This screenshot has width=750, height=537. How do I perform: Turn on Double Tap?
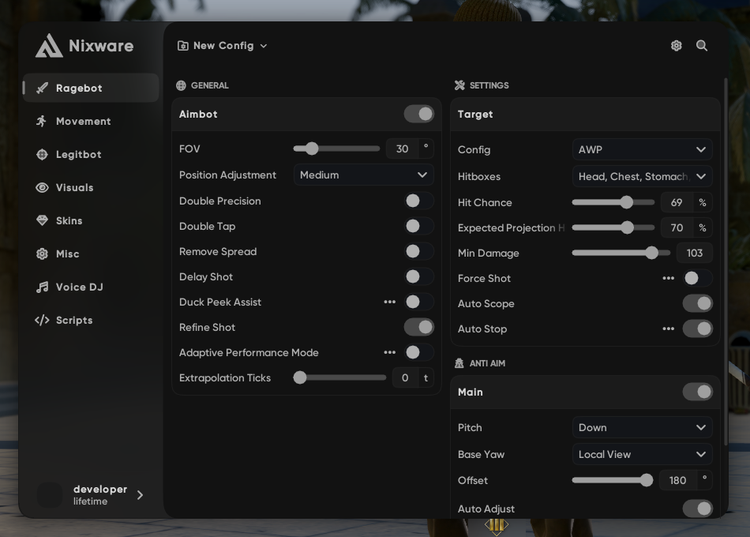(x=419, y=226)
